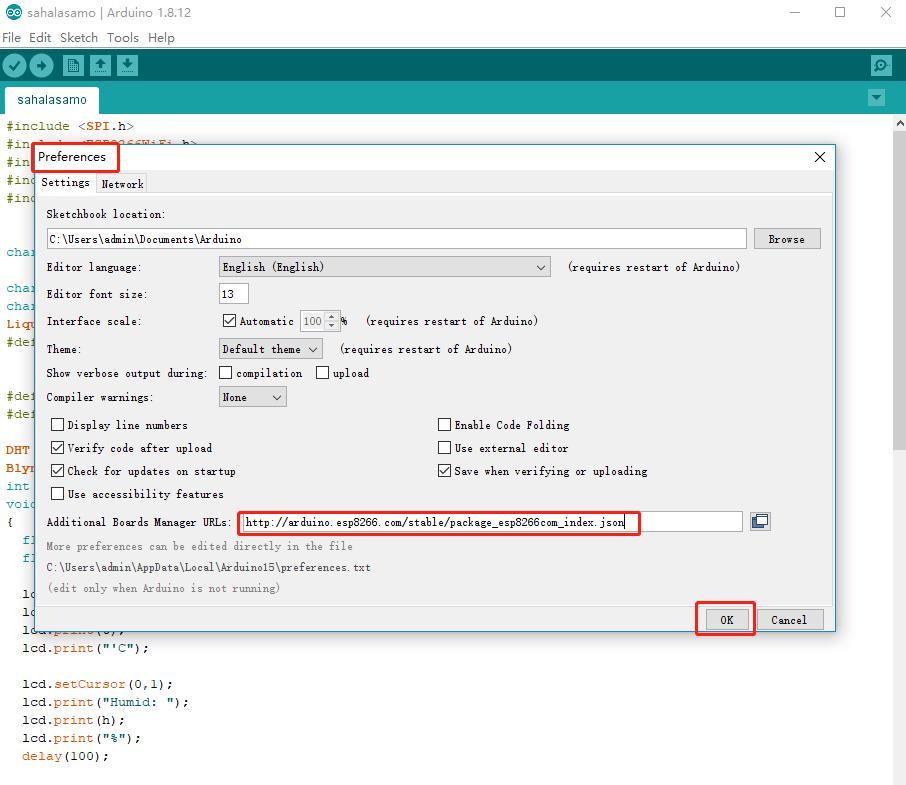Open the tab options dropdown arrow
906x785 pixels.
tap(876, 98)
